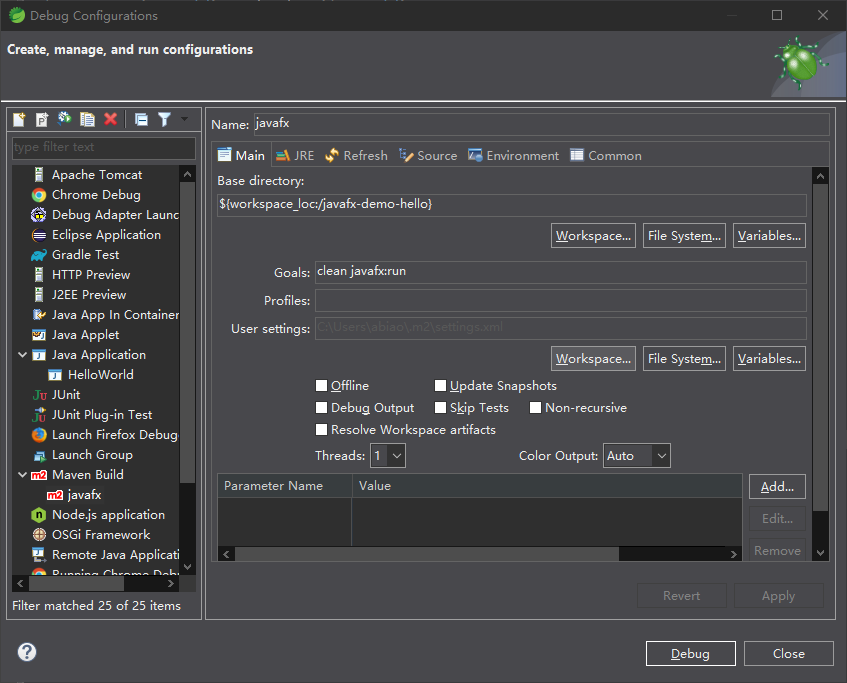Click Variables button under Base directory
The height and width of the screenshot is (683, 847).
[x=769, y=236]
